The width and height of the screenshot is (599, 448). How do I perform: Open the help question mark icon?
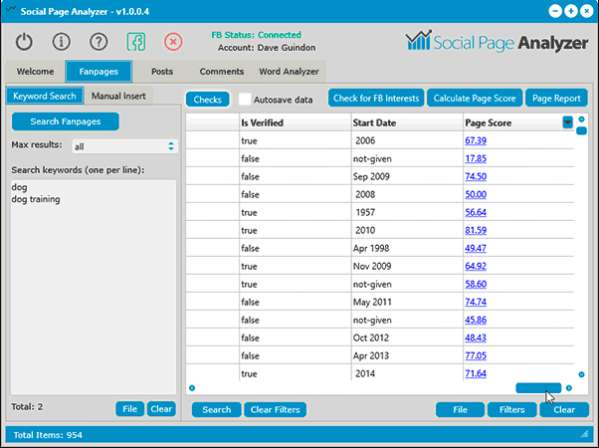(x=99, y=42)
